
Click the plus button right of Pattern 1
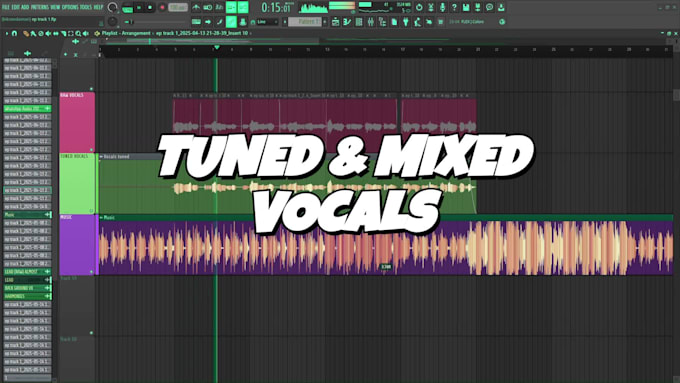325,22
